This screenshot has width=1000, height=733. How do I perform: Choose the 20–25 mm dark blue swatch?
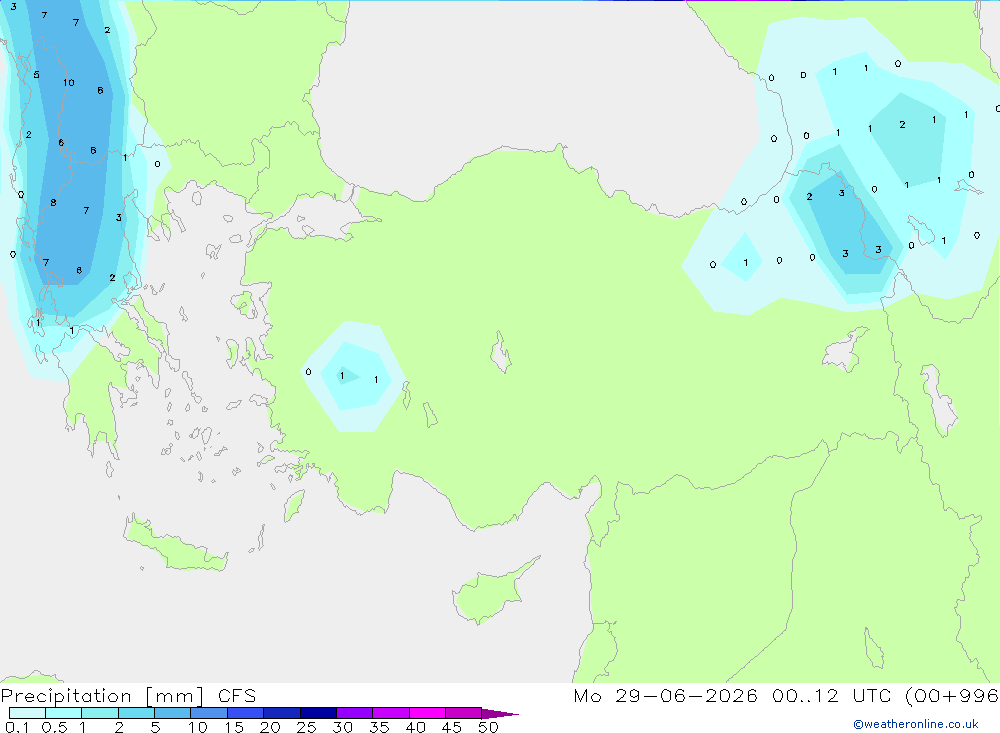(x=281, y=713)
